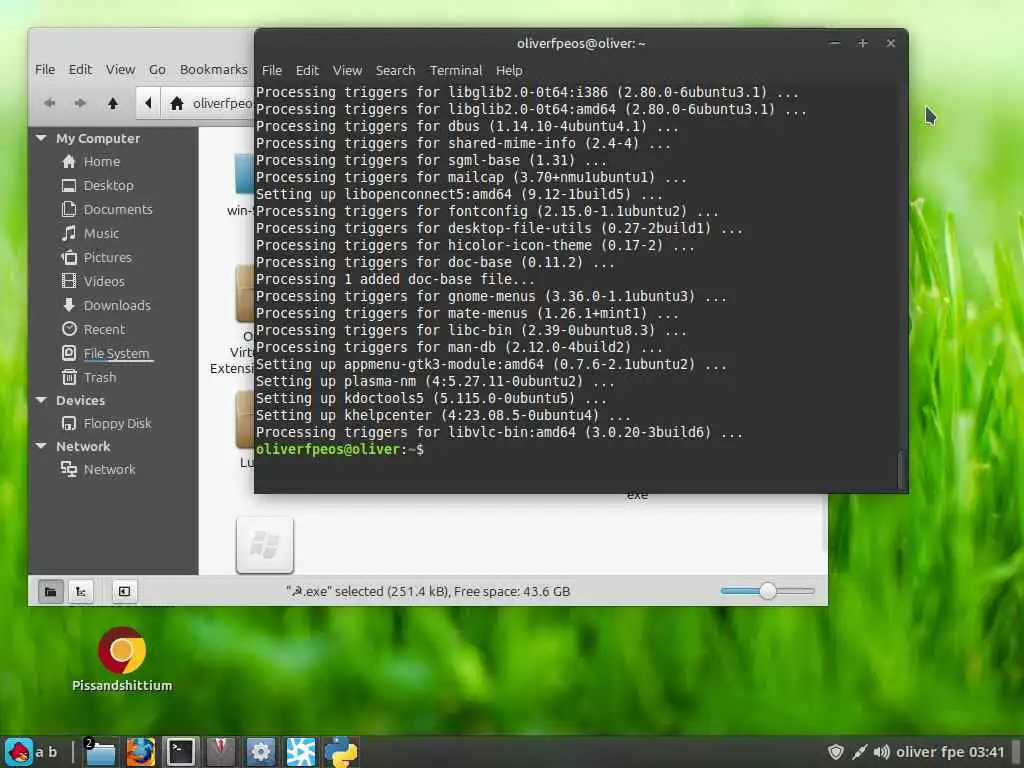
Task: Open terminal View menu
Action: coord(347,70)
